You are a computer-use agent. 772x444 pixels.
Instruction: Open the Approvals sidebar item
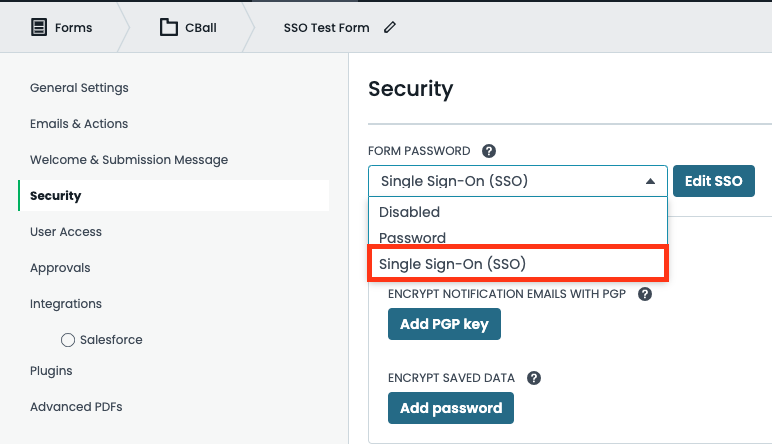pos(60,268)
